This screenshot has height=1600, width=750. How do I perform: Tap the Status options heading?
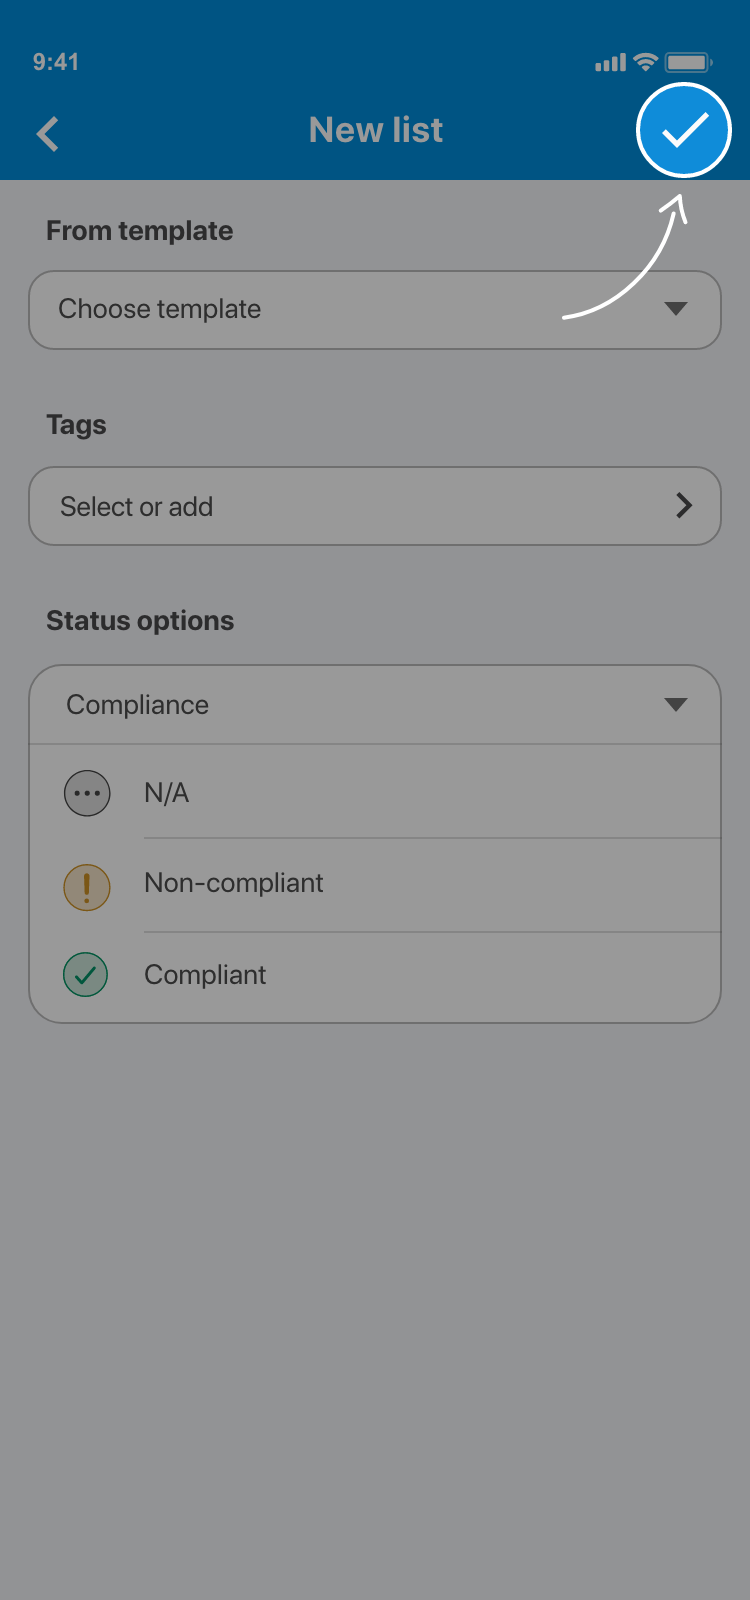click(140, 621)
